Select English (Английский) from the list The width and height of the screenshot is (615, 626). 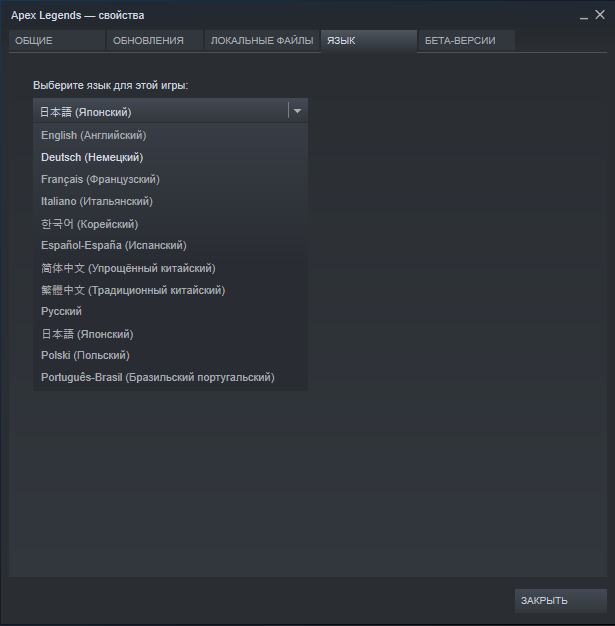pos(170,135)
